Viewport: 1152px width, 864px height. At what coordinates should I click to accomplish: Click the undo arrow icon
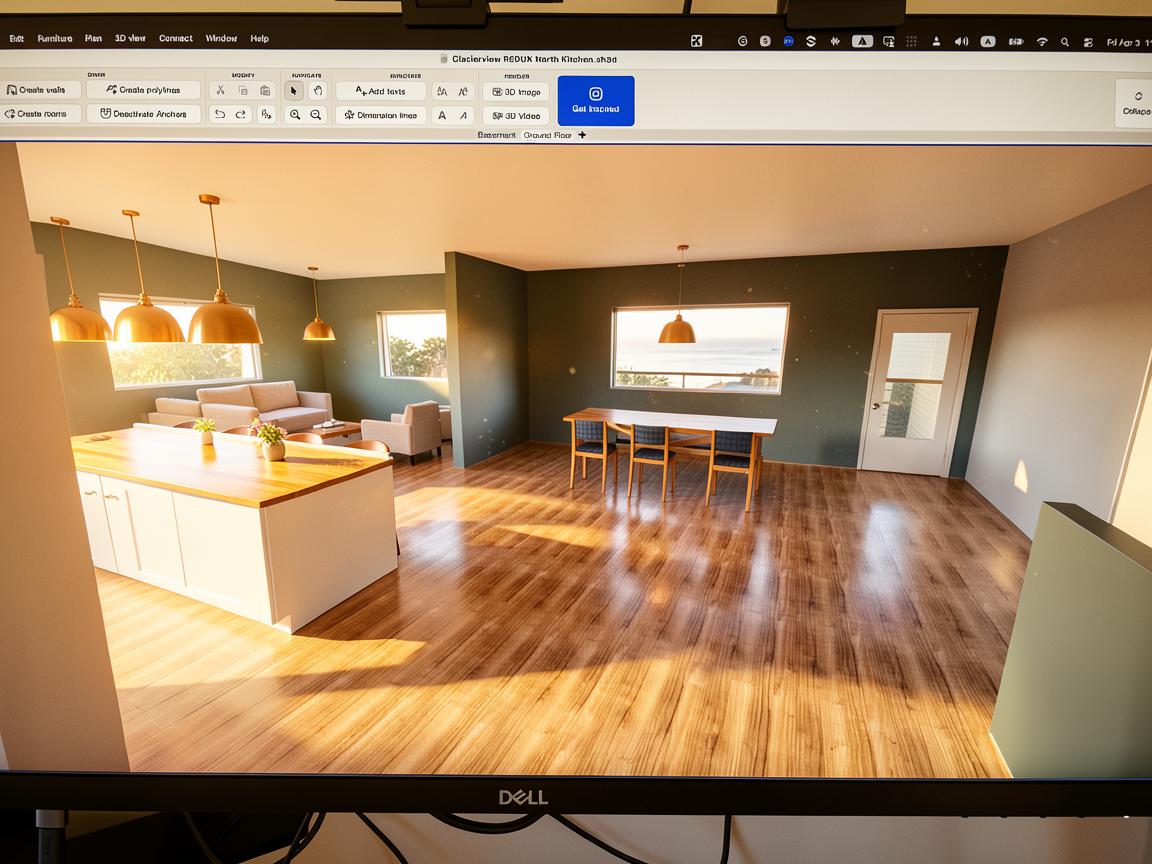tap(220, 115)
